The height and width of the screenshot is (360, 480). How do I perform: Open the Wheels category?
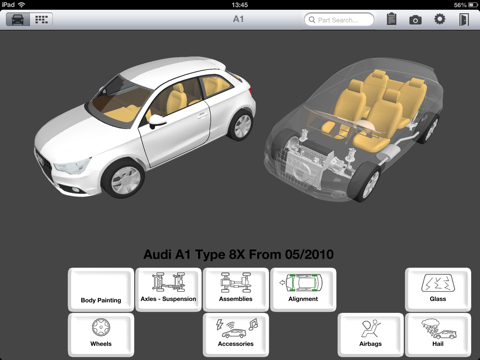[101, 335]
